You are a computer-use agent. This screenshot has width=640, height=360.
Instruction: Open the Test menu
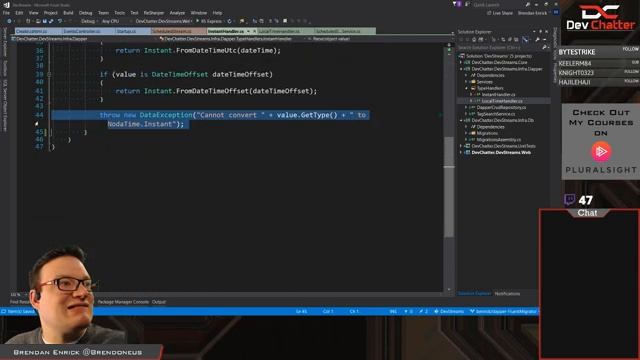[134, 13]
